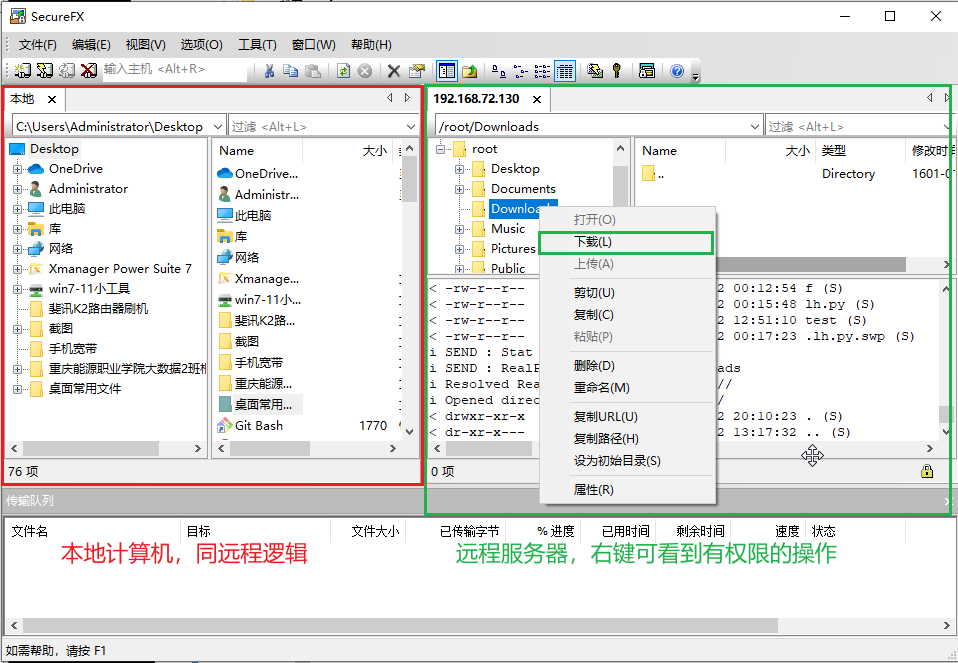Click the key icon on toolbar

pyautogui.click(x=617, y=71)
